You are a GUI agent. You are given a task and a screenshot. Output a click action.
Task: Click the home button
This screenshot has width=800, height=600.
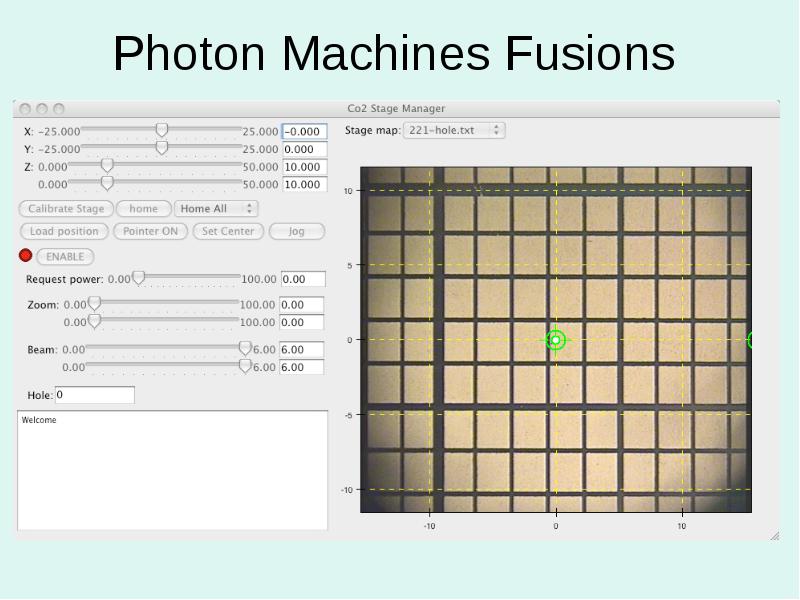pyautogui.click(x=143, y=209)
